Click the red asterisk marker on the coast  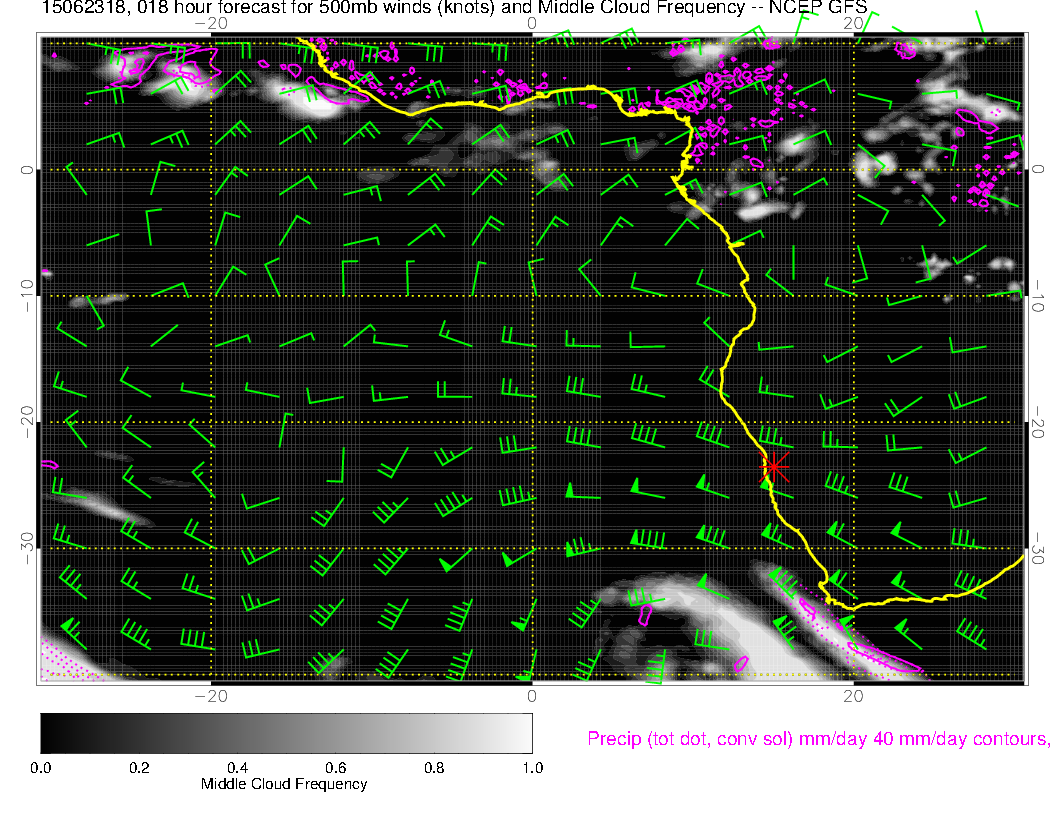click(775, 466)
